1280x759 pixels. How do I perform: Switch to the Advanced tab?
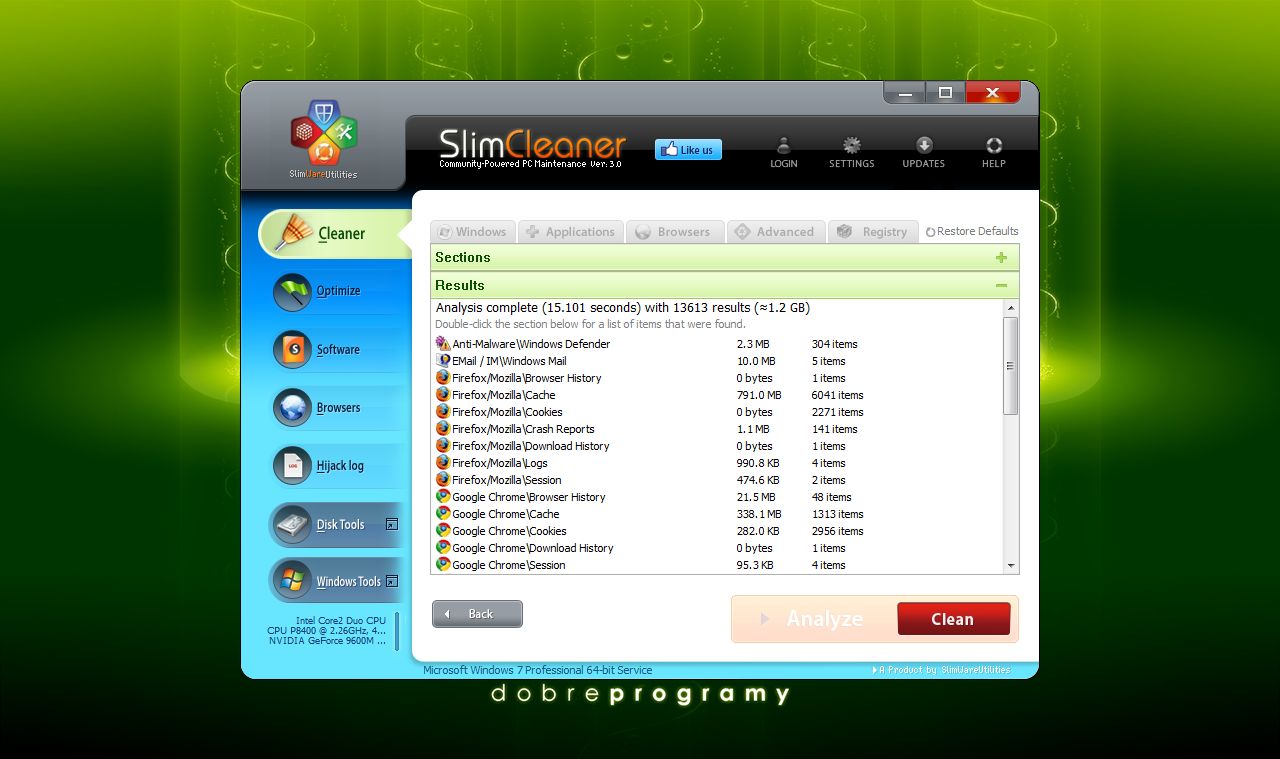[x=776, y=231]
